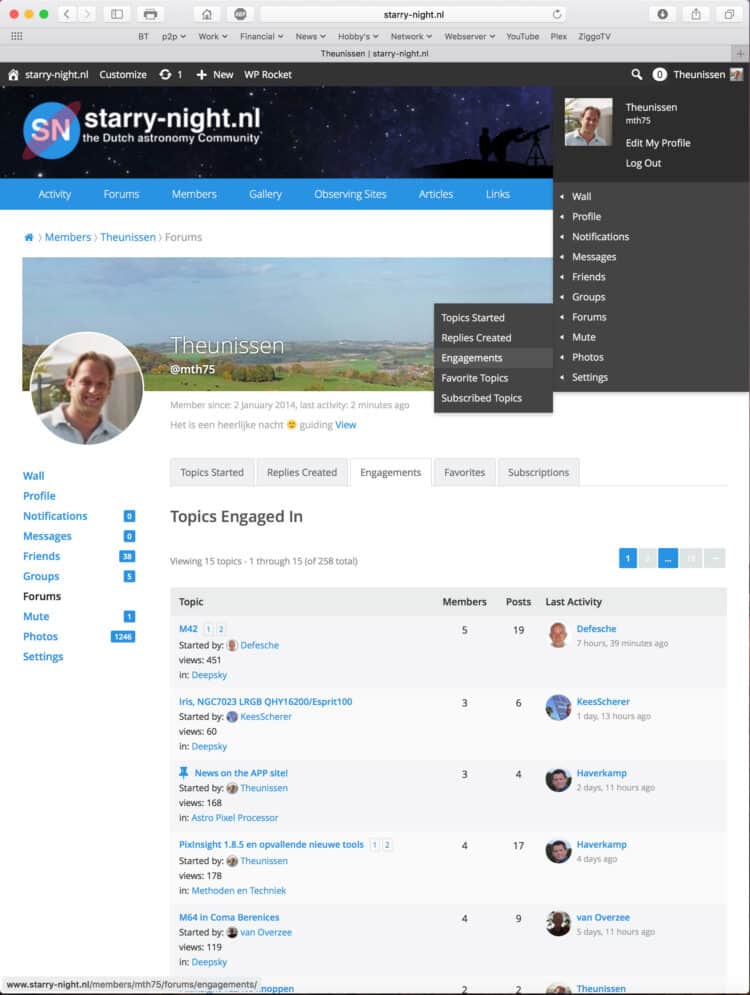Viewport: 750px width, 995px height.
Task: Click the Safari share icon
Action: (x=696, y=14)
